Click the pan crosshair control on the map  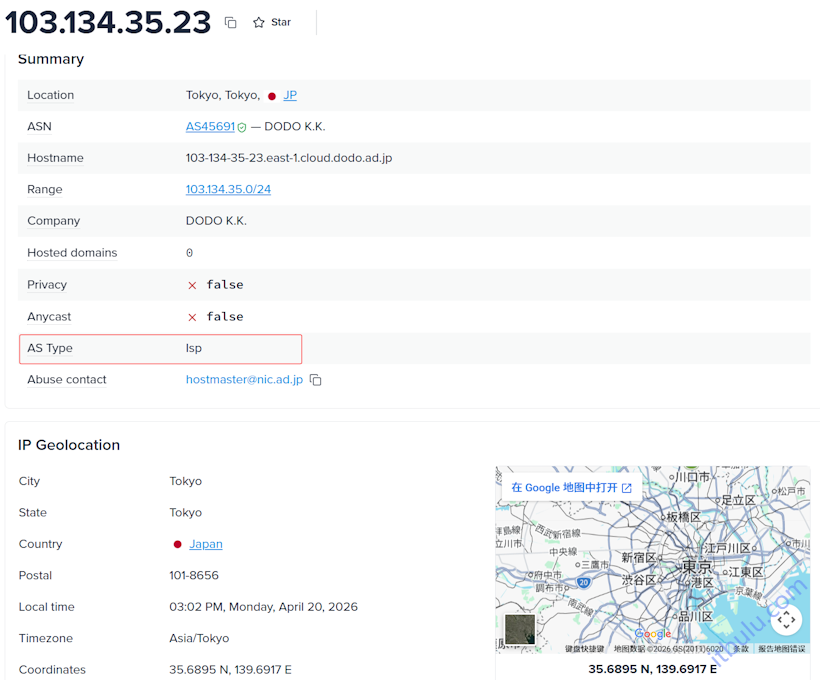[x=786, y=620]
